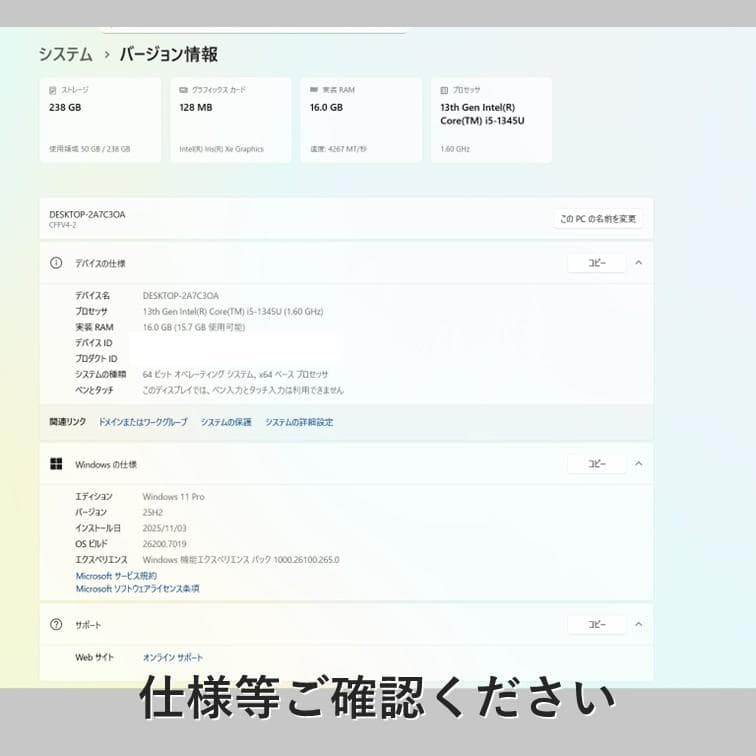756x756 pixels.
Task: Click the question mark Support icon
Action: pos(56,624)
